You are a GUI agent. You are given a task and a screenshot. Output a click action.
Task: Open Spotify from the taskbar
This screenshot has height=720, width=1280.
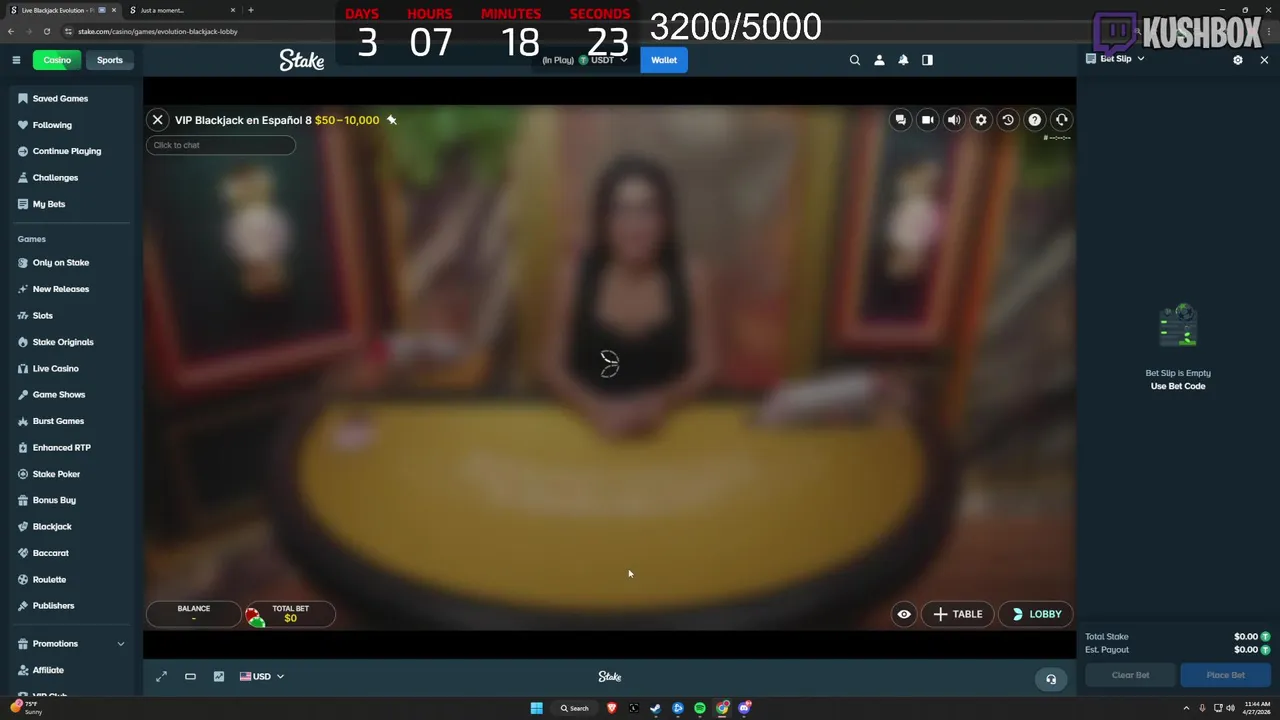(x=700, y=708)
